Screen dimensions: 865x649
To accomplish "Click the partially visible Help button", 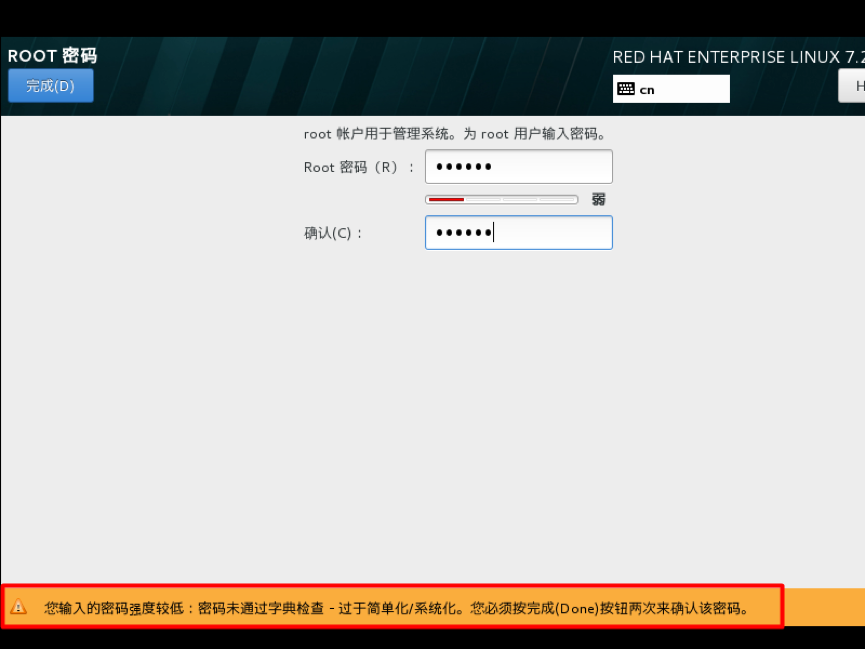I will 852,86.
